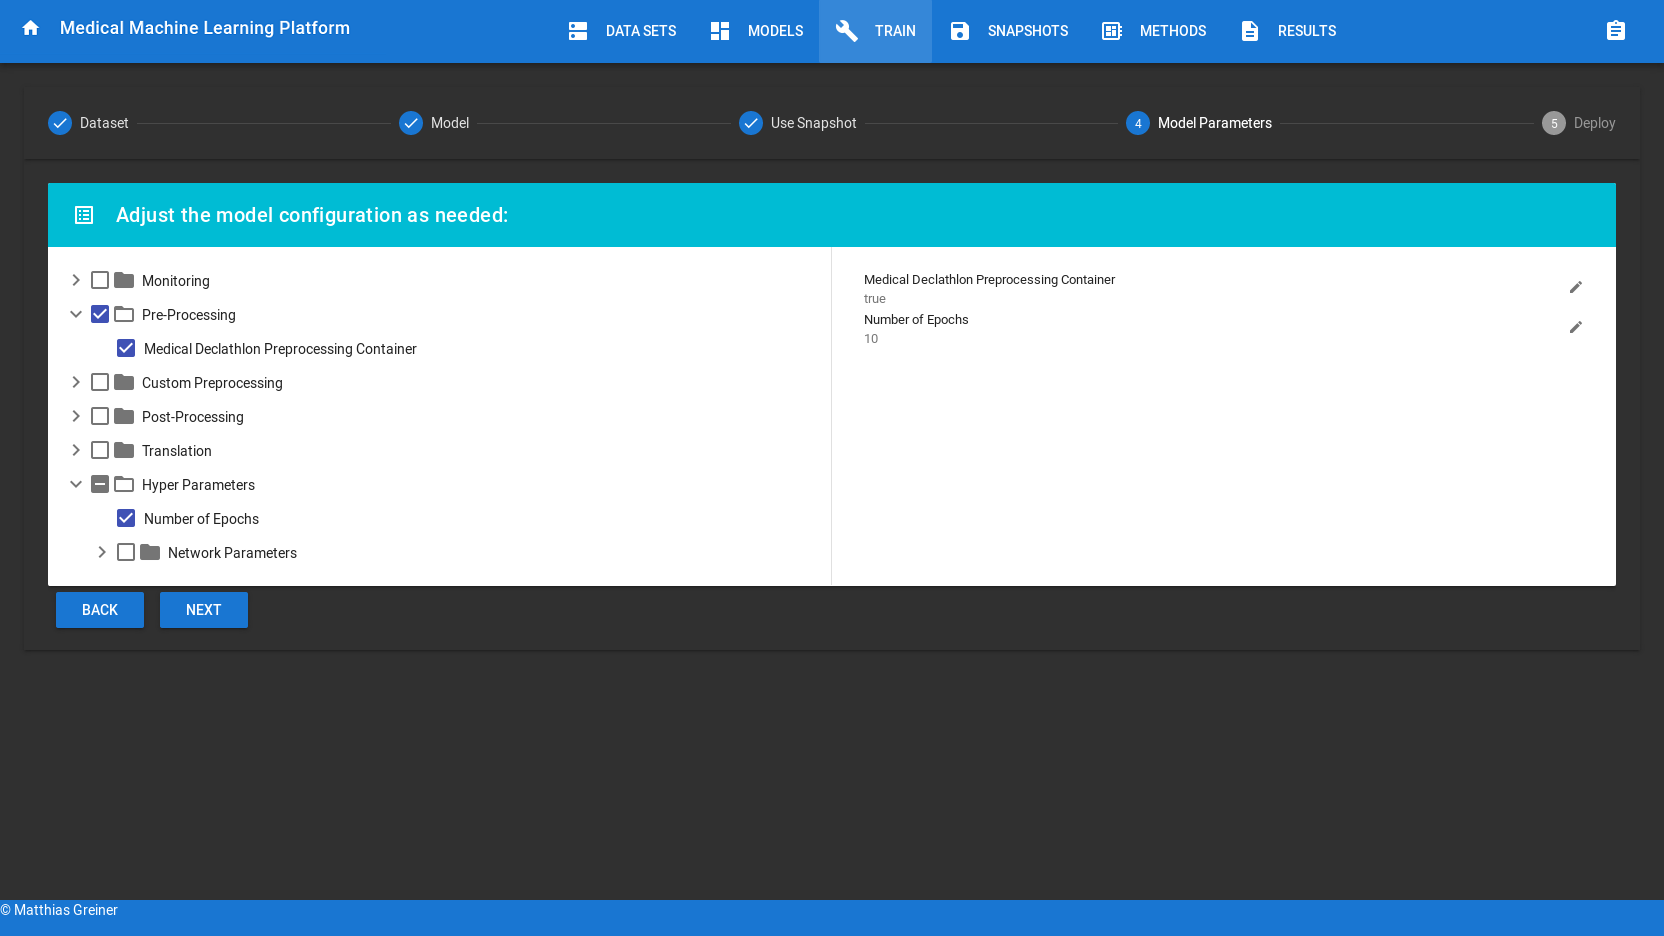The height and width of the screenshot is (936, 1664).
Task: Uncheck the Pre-Processing checkbox
Action: [100, 314]
